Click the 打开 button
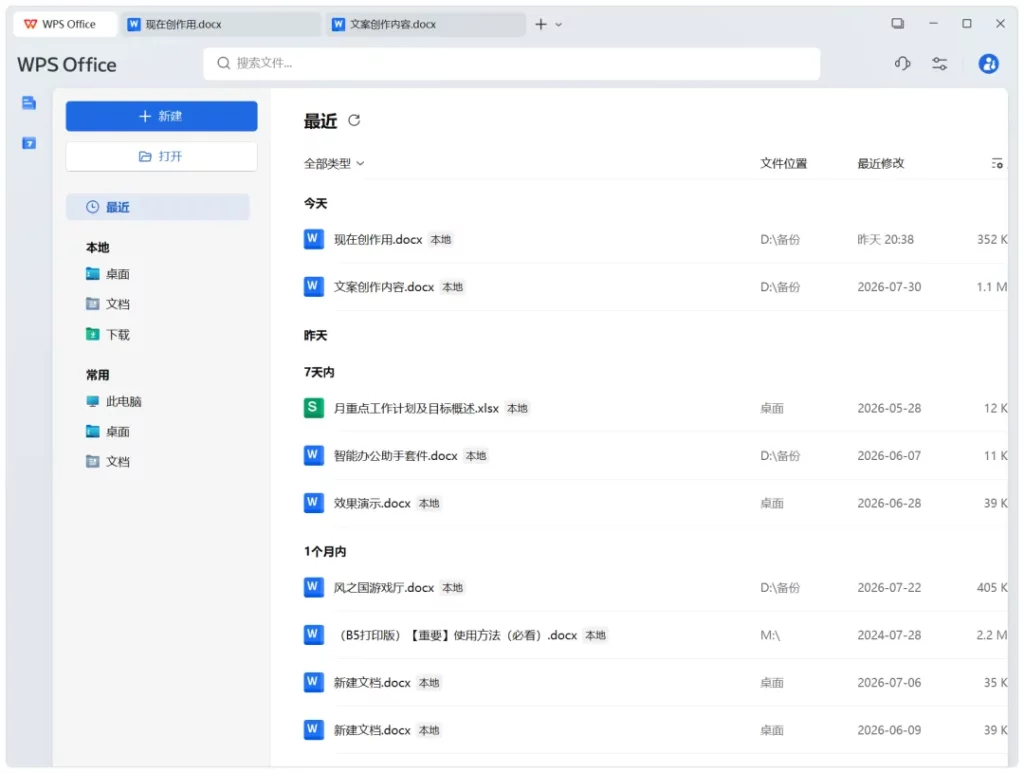 [161, 156]
